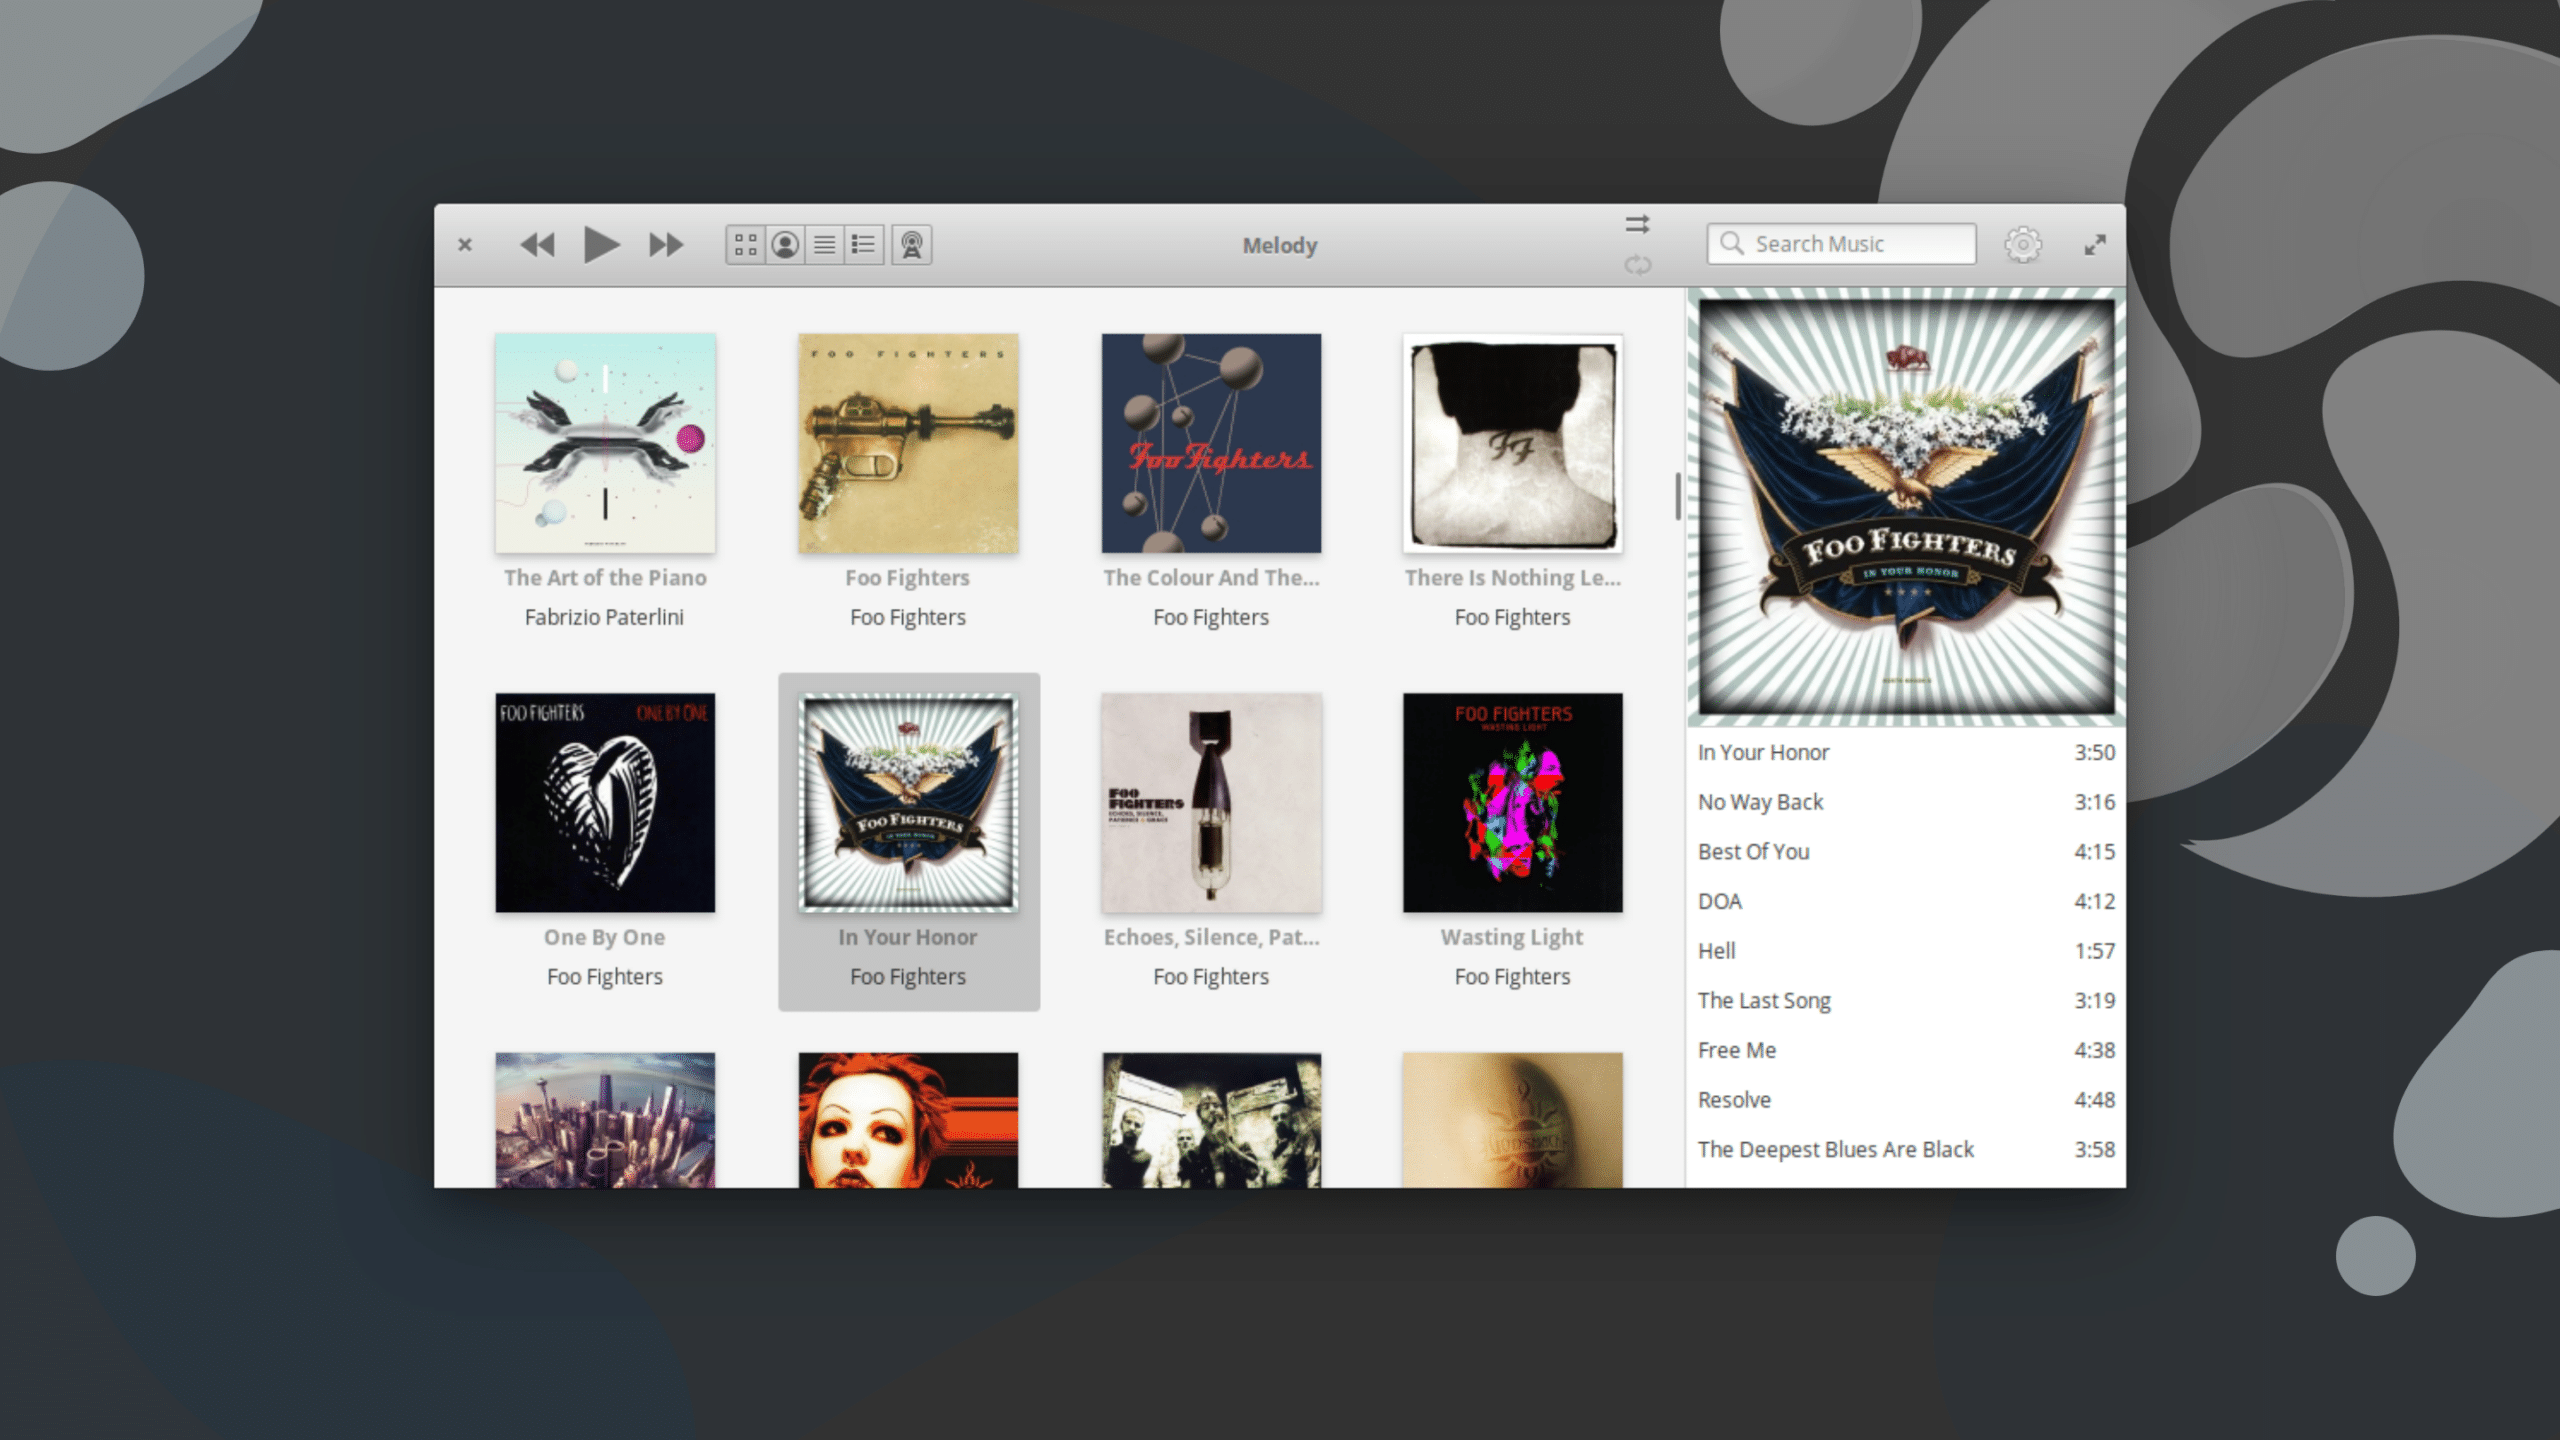
Task: Play the track Hell
Action: click(1906, 951)
